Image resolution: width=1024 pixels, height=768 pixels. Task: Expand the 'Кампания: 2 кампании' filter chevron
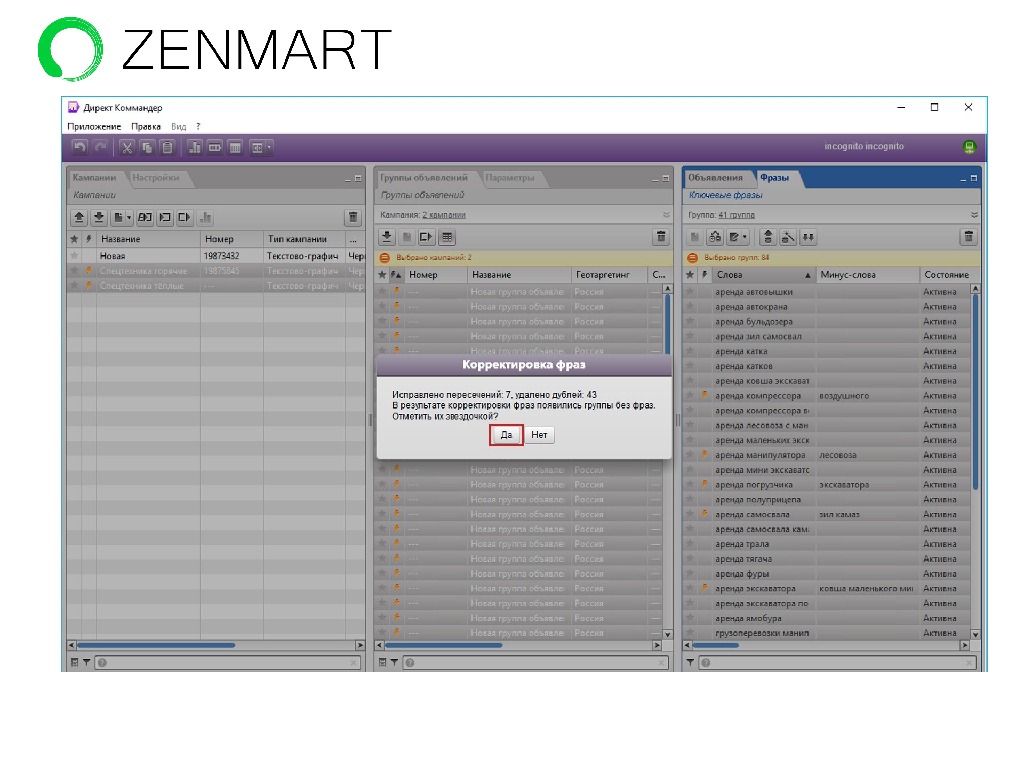coord(666,215)
